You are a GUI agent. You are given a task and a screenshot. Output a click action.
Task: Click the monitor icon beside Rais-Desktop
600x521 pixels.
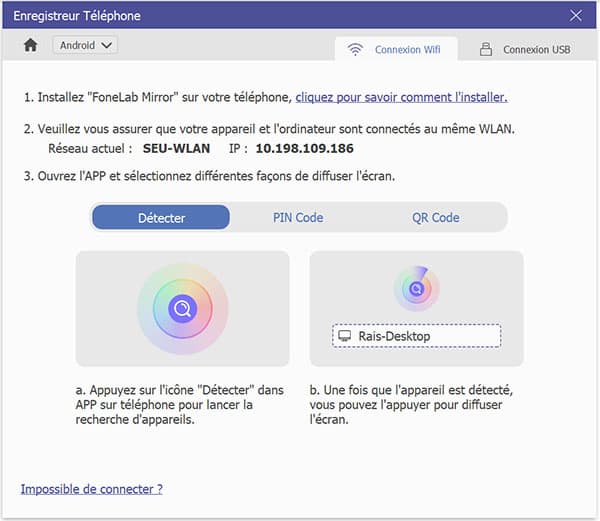(x=346, y=336)
